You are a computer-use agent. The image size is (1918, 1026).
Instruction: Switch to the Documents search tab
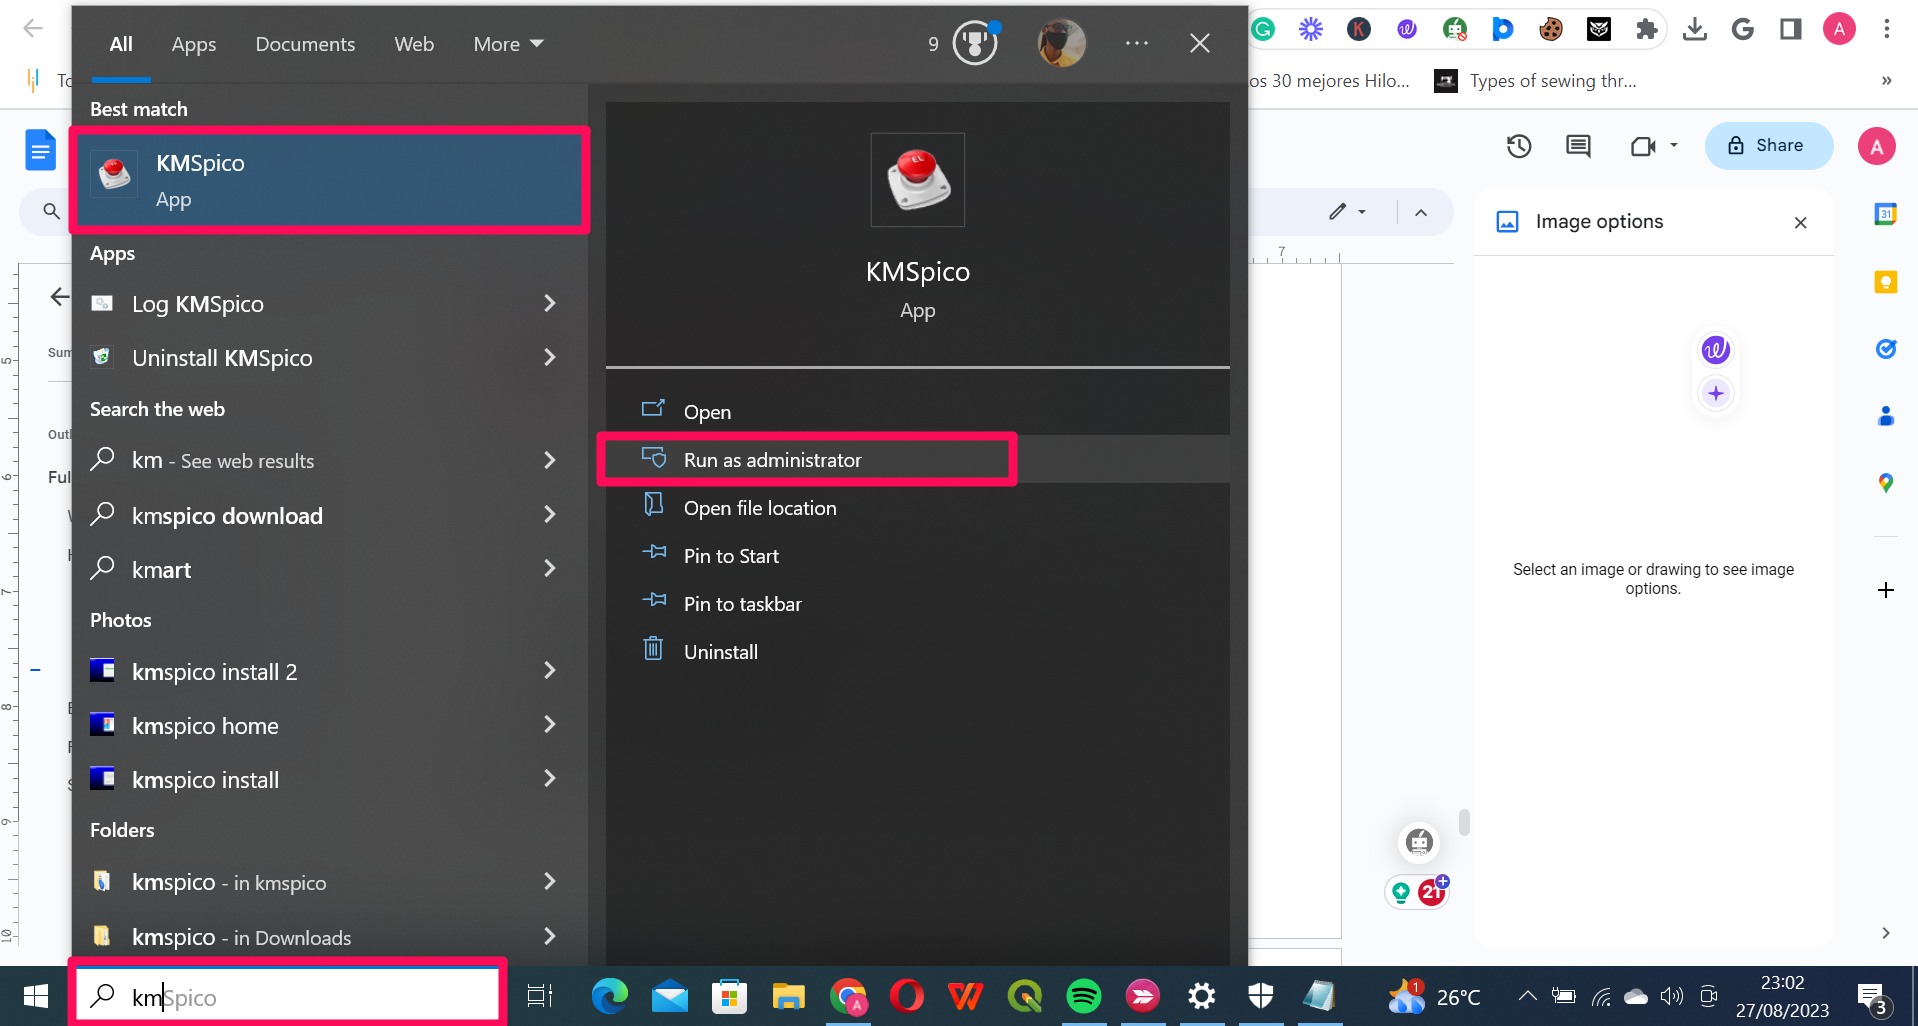(x=305, y=43)
